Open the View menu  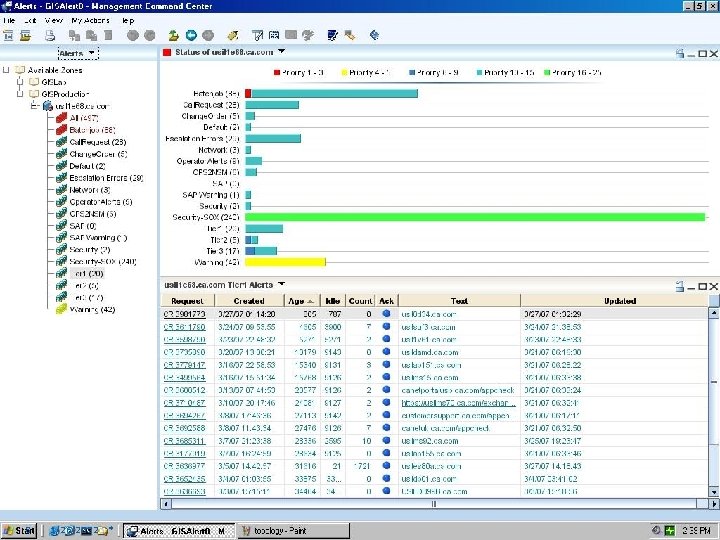(54, 21)
